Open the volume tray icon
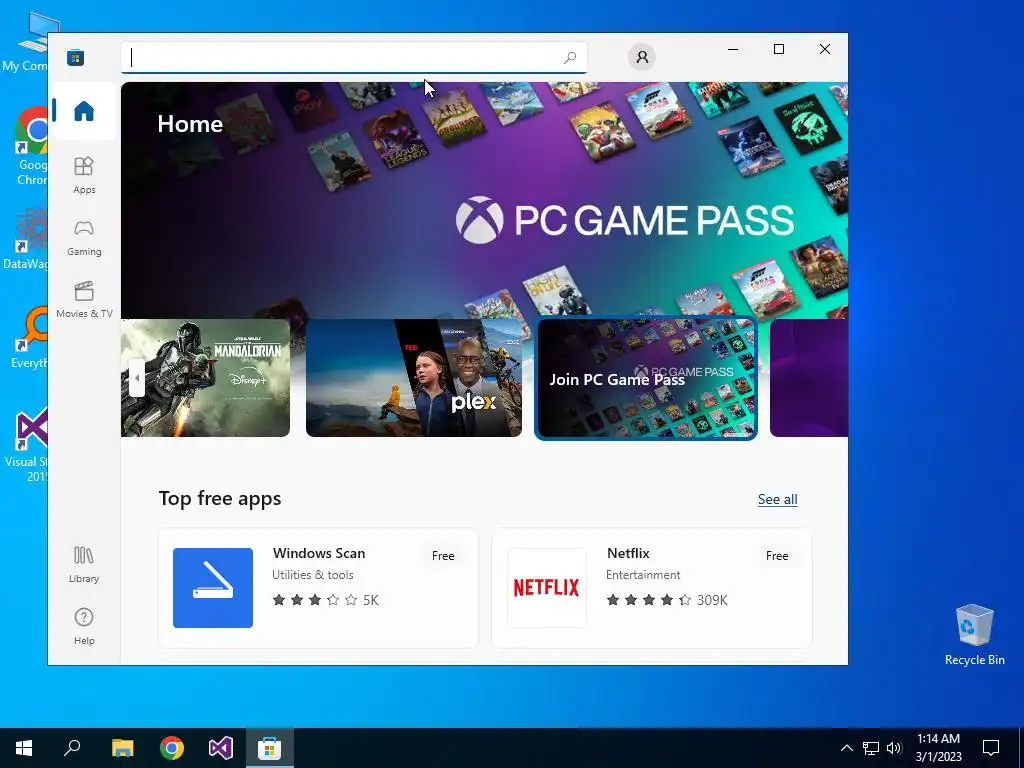 (894, 748)
